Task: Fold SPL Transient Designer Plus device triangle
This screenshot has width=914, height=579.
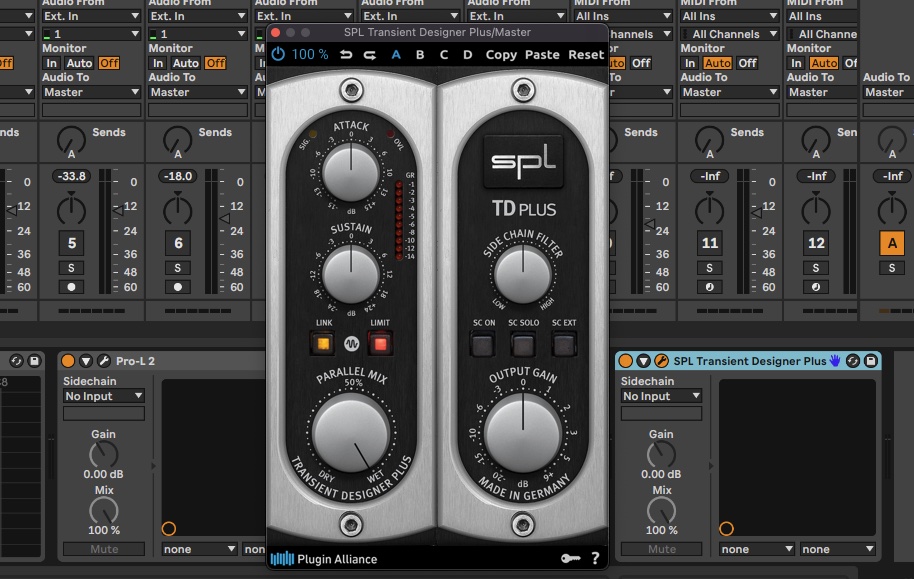Action: [644, 361]
